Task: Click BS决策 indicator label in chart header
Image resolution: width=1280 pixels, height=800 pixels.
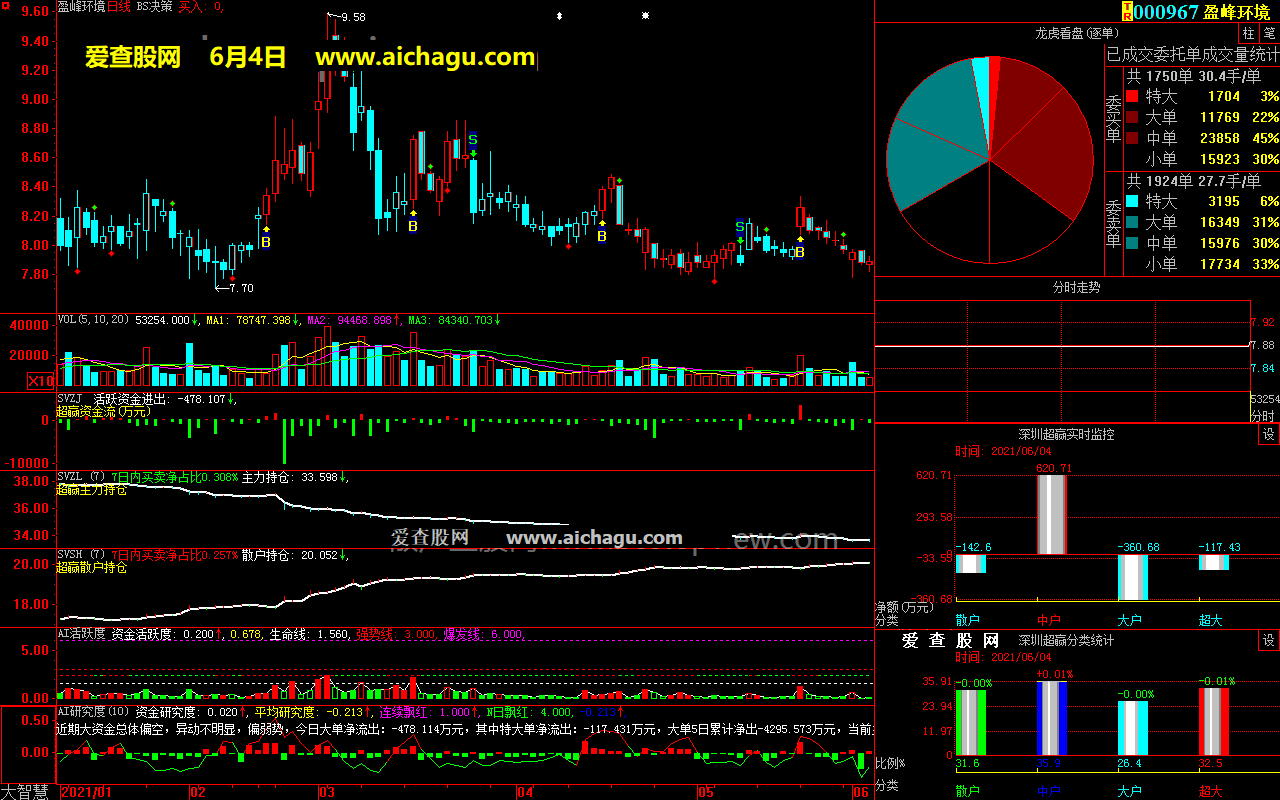Action: (154, 6)
